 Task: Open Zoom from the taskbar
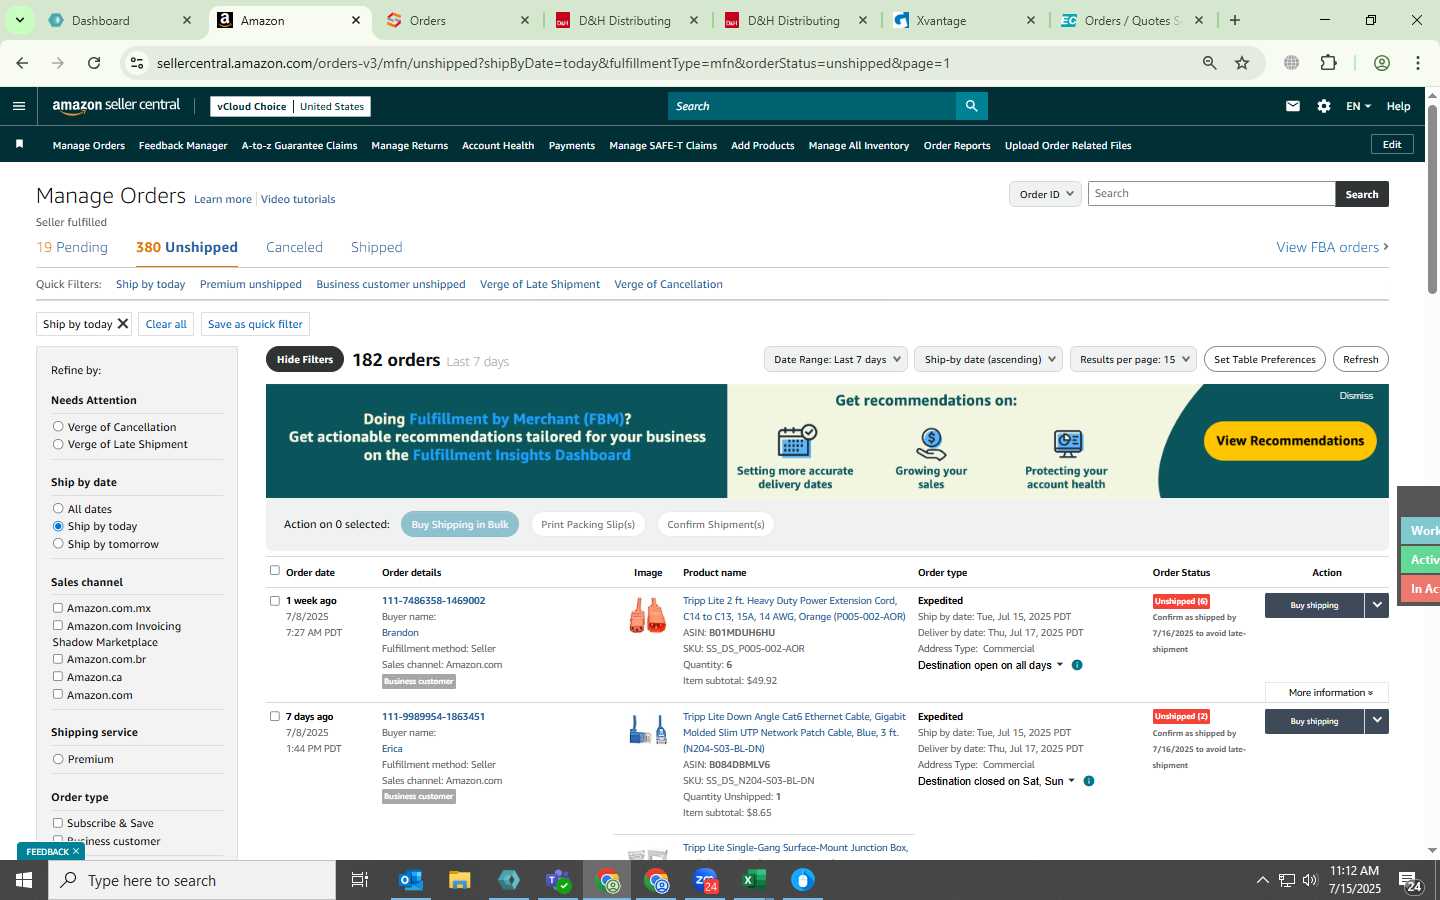[706, 880]
